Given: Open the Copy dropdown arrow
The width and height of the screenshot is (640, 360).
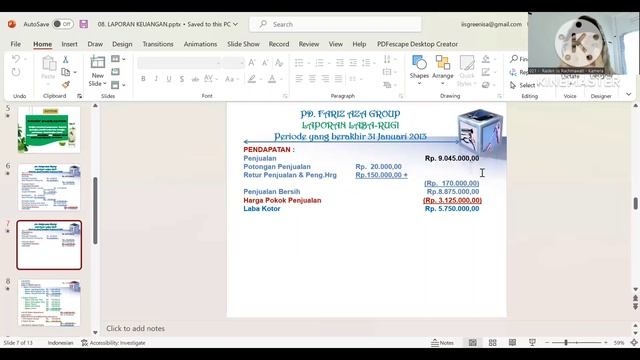Looking at the screenshot, I should 75,72.
